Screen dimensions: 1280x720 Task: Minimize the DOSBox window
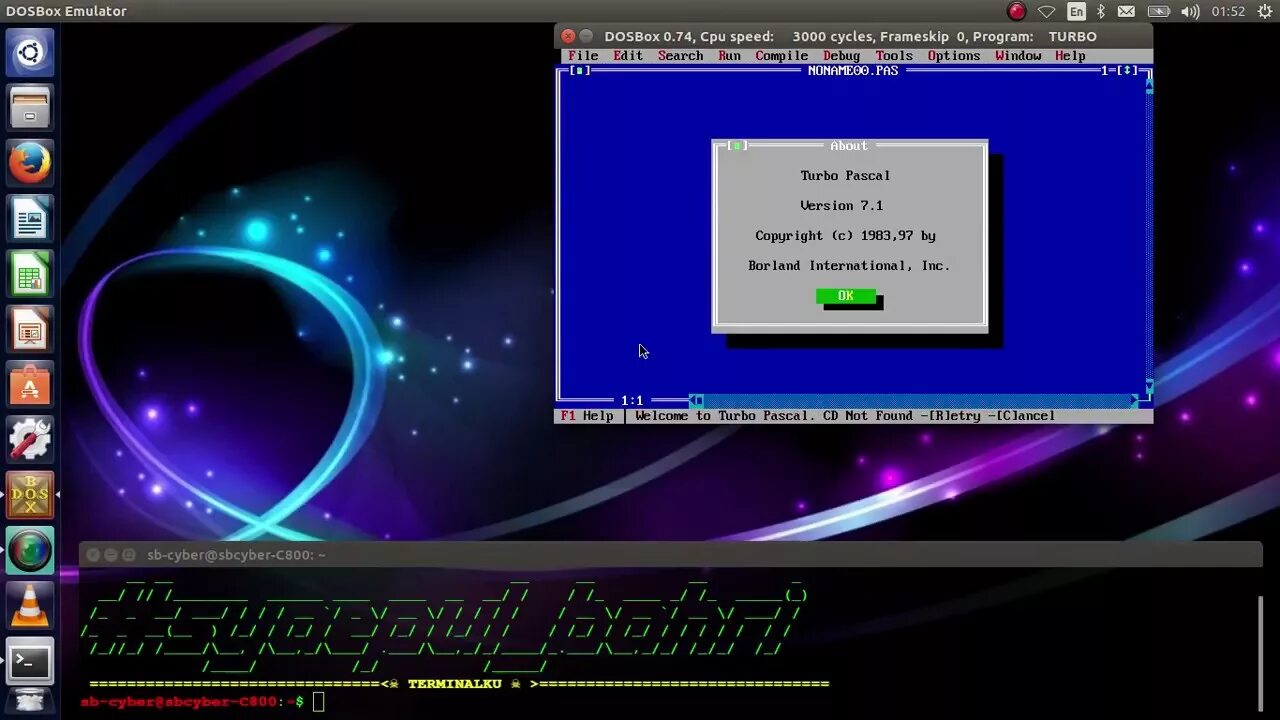[586, 36]
